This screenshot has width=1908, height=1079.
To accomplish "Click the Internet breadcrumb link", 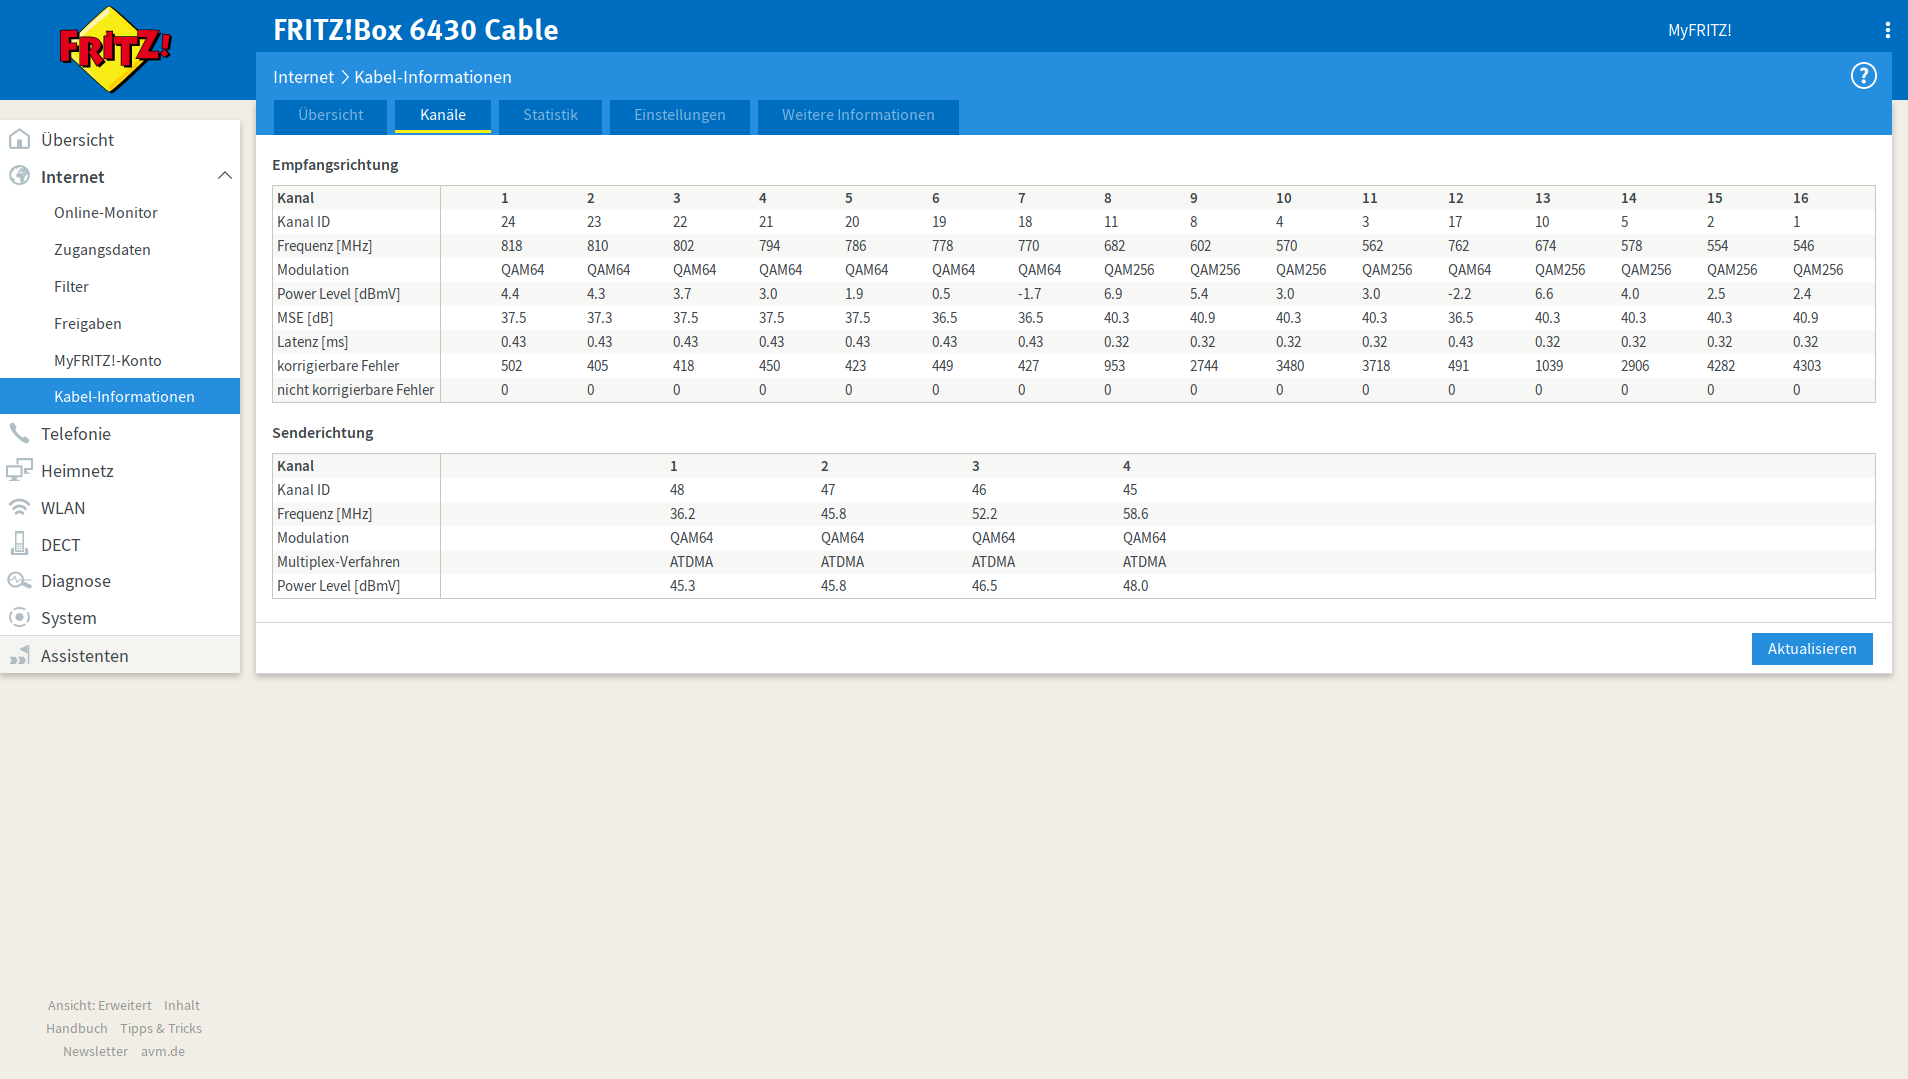I will [x=303, y=77].
